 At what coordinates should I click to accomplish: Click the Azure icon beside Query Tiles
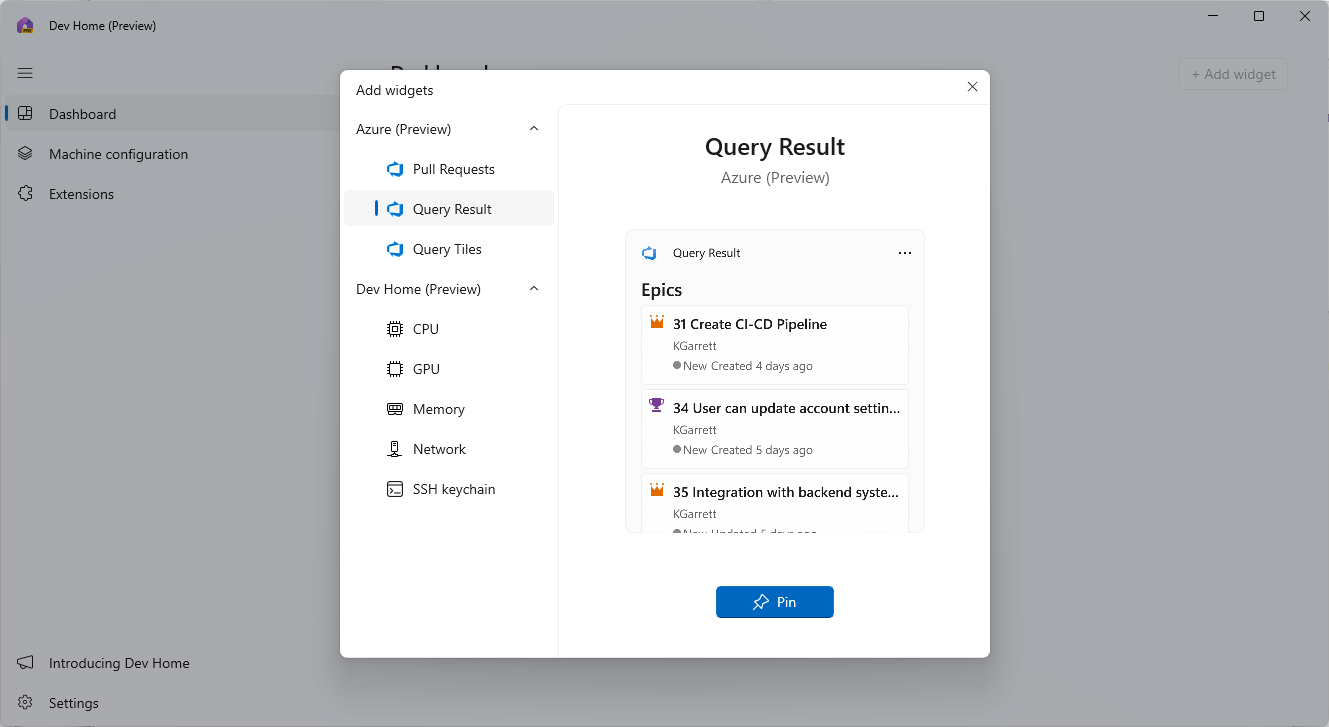click(395, 249)
